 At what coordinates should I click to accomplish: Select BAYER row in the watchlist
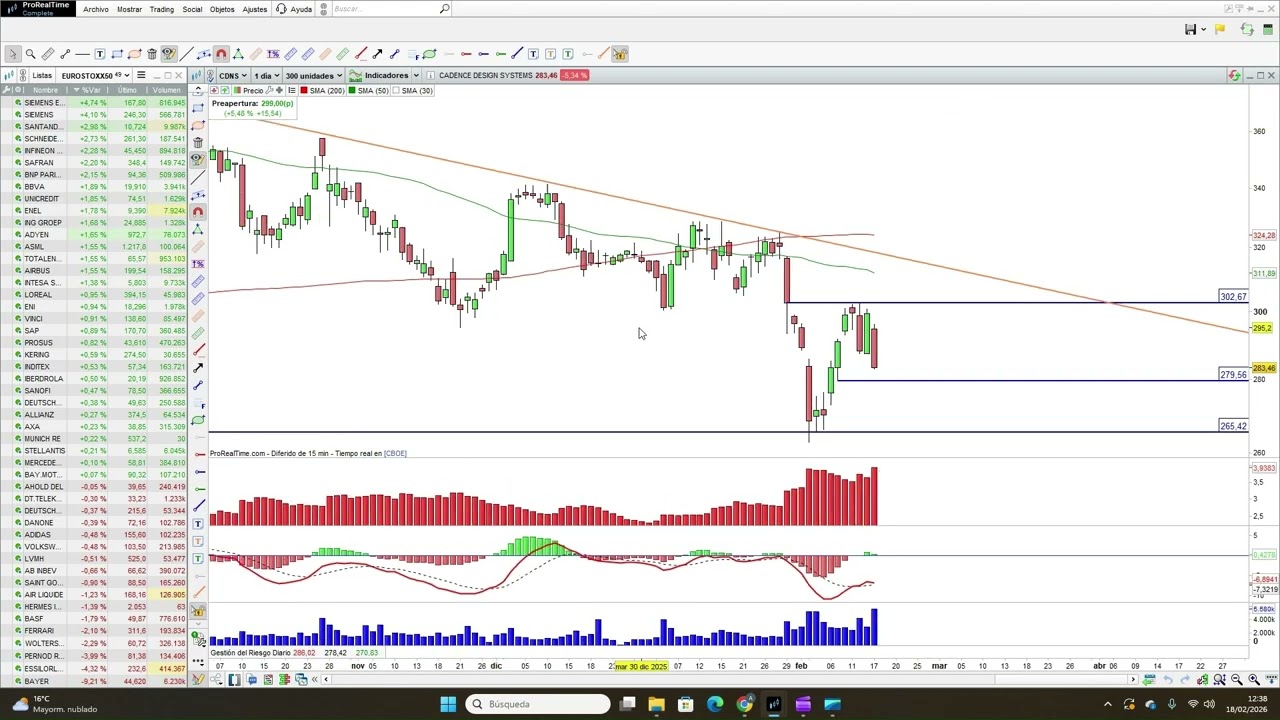click(94, 681)
